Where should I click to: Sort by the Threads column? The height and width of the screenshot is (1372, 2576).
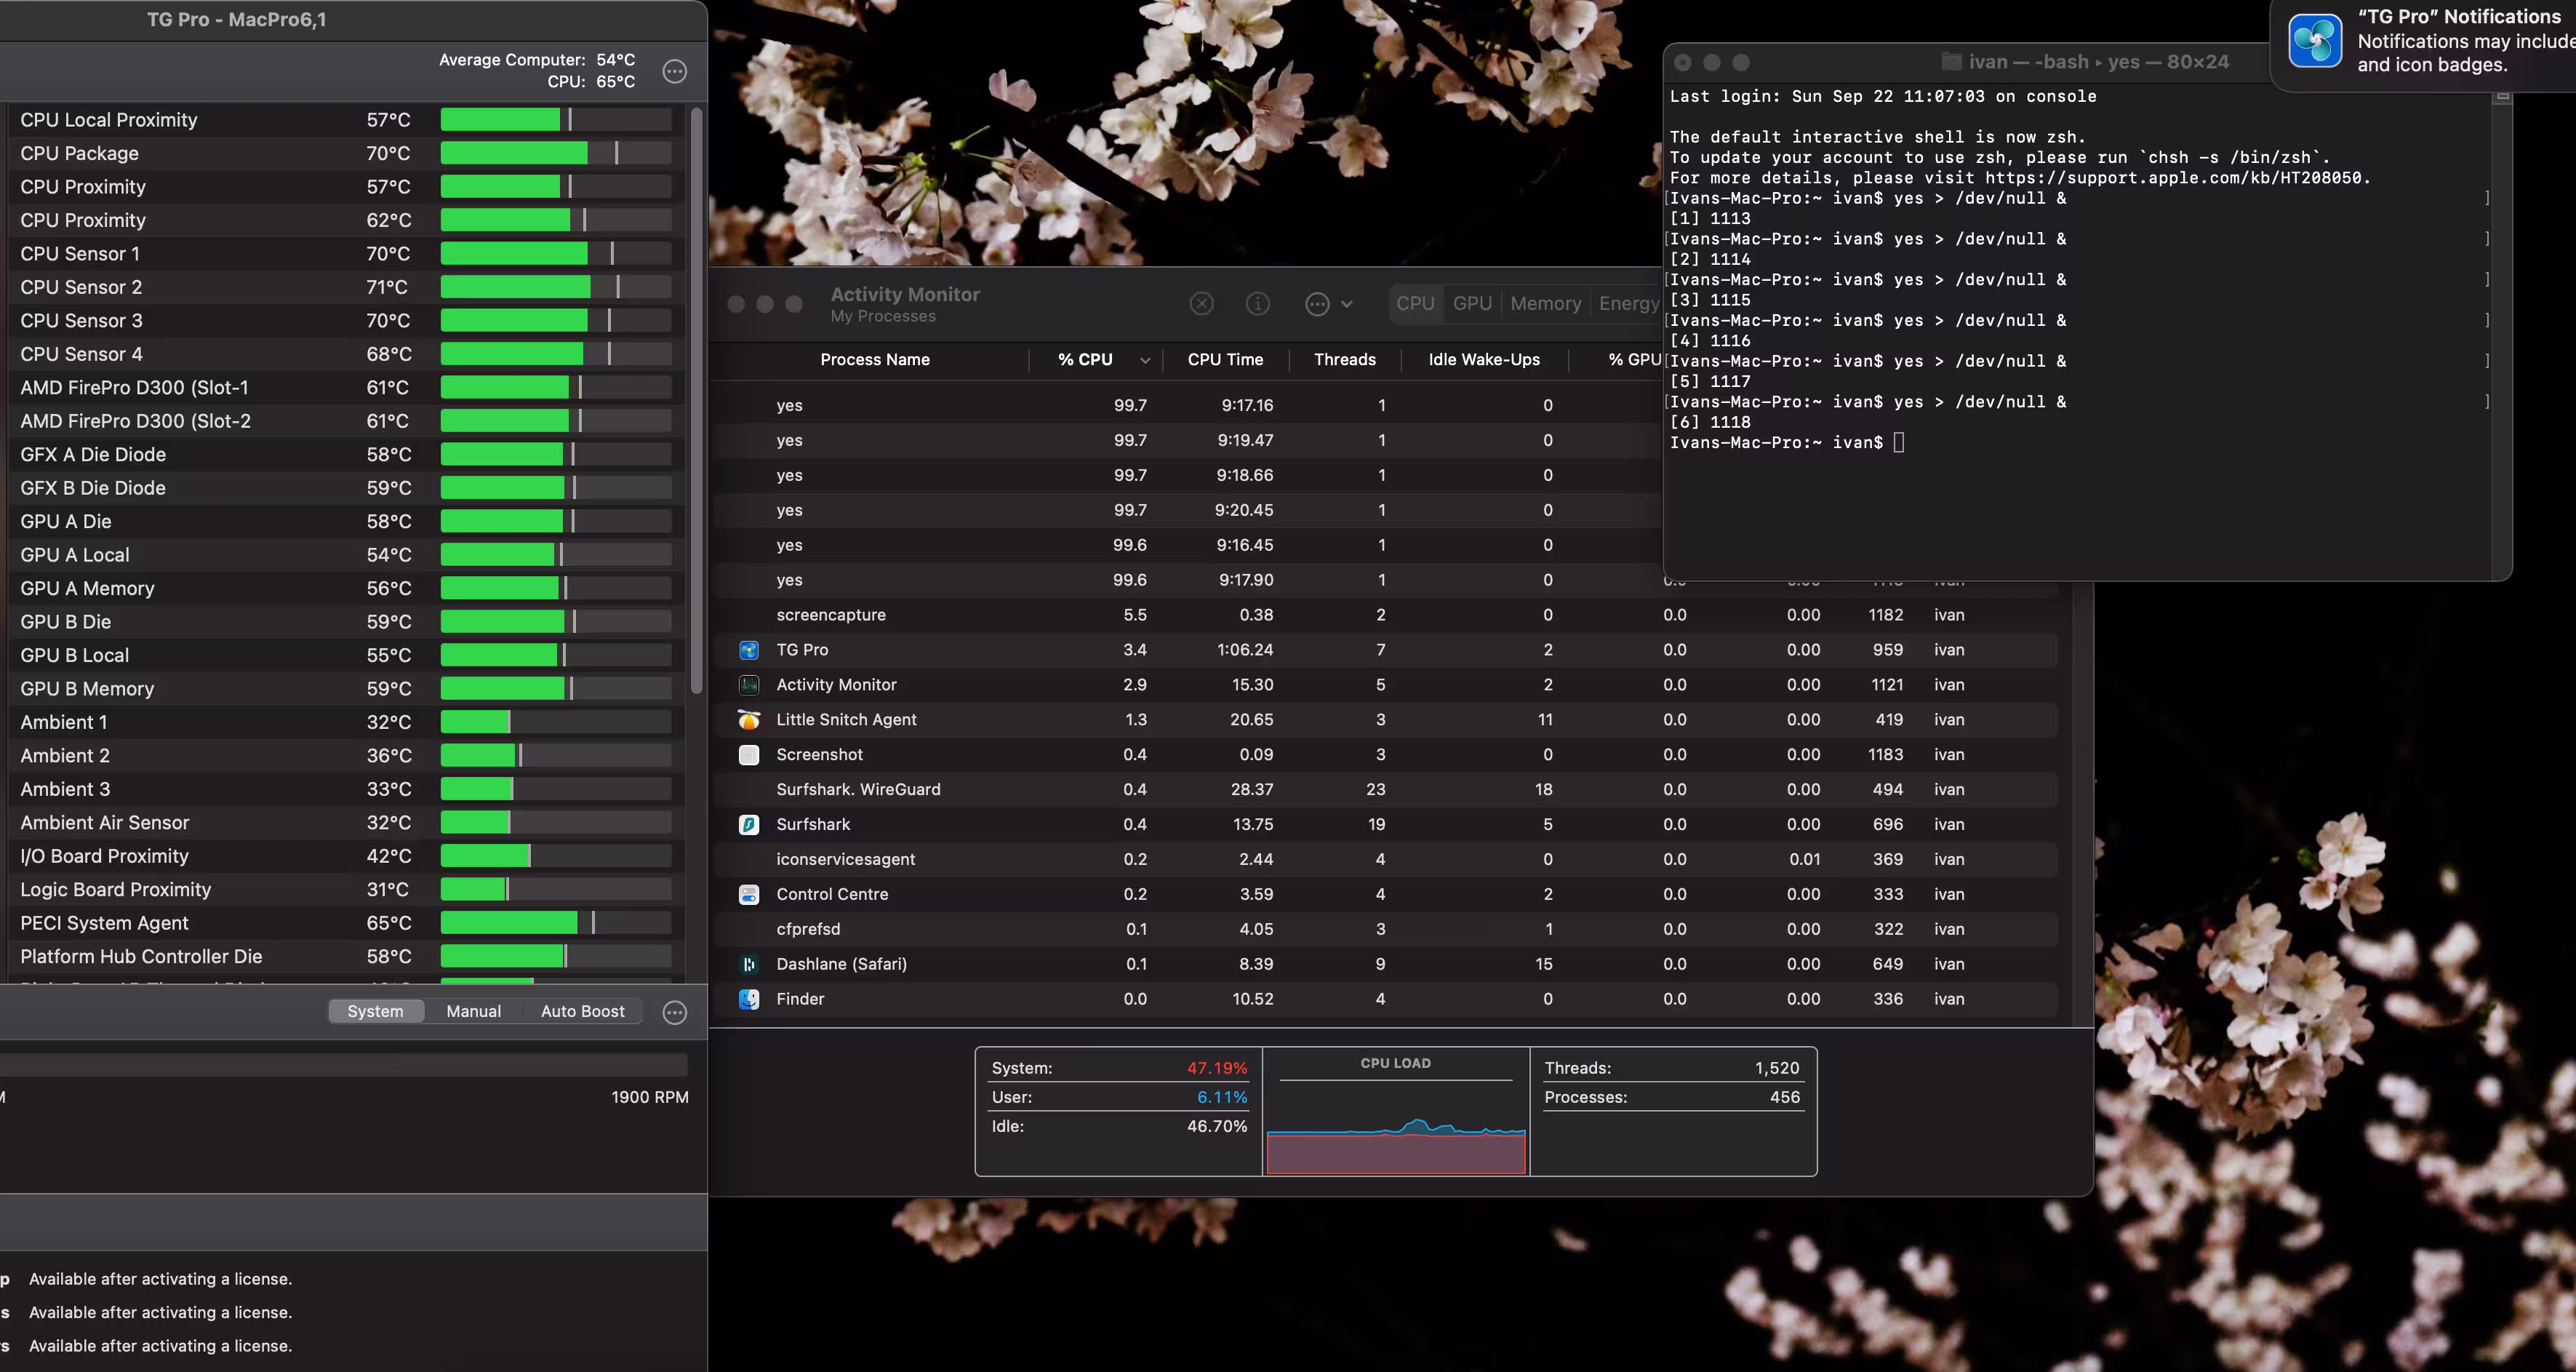pyautogui.click(x=1344, y=360)
